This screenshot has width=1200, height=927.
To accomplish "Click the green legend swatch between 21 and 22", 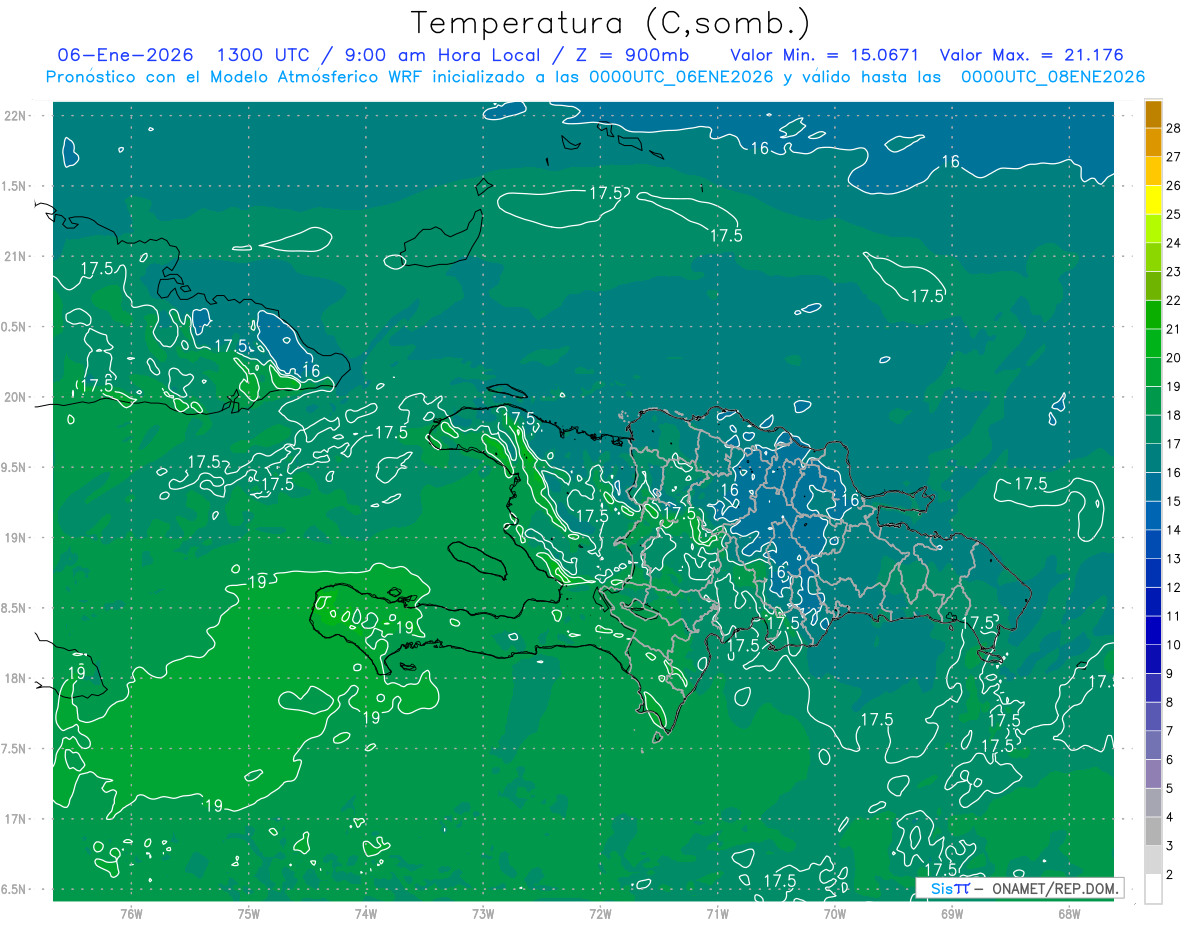I will pyautogui.click(x=1153, y=314).
